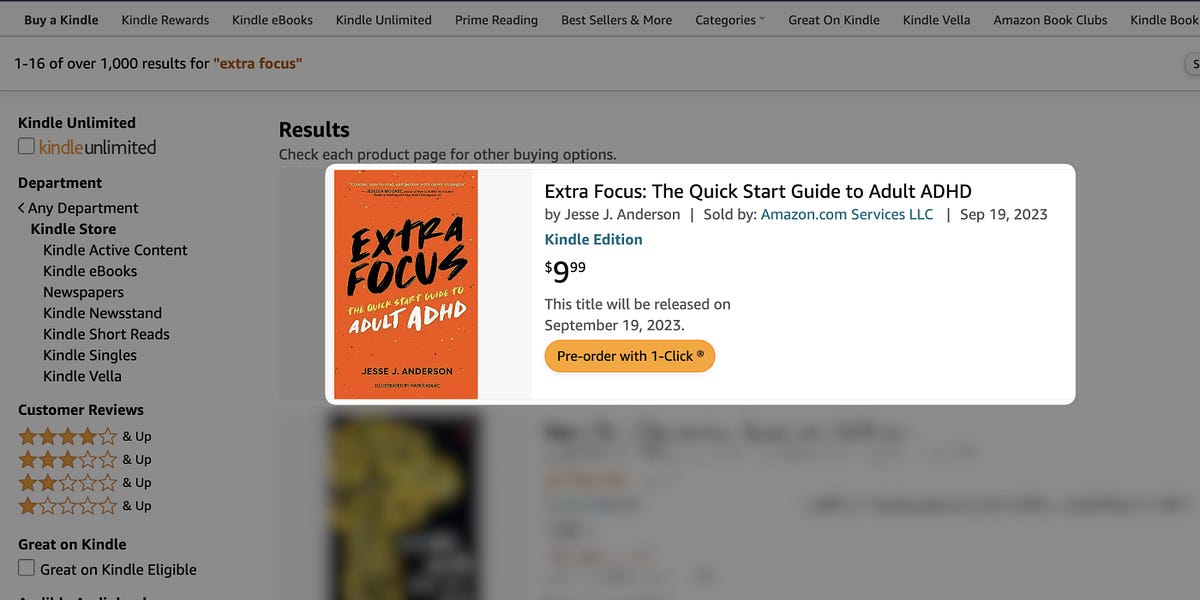This screenshot has width=1200, height=600.
Task: Open the Buy a Kindle menu
Action: (60, 19)
